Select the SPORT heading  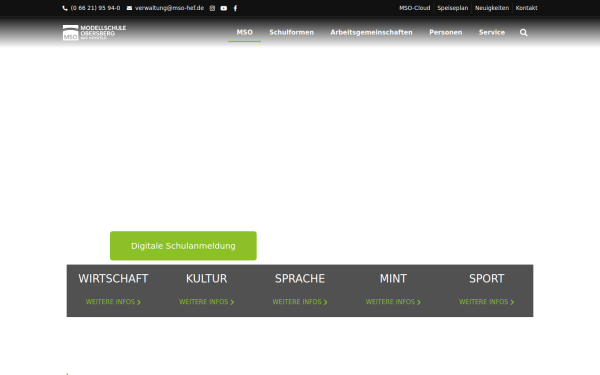[x=487, y=279]
